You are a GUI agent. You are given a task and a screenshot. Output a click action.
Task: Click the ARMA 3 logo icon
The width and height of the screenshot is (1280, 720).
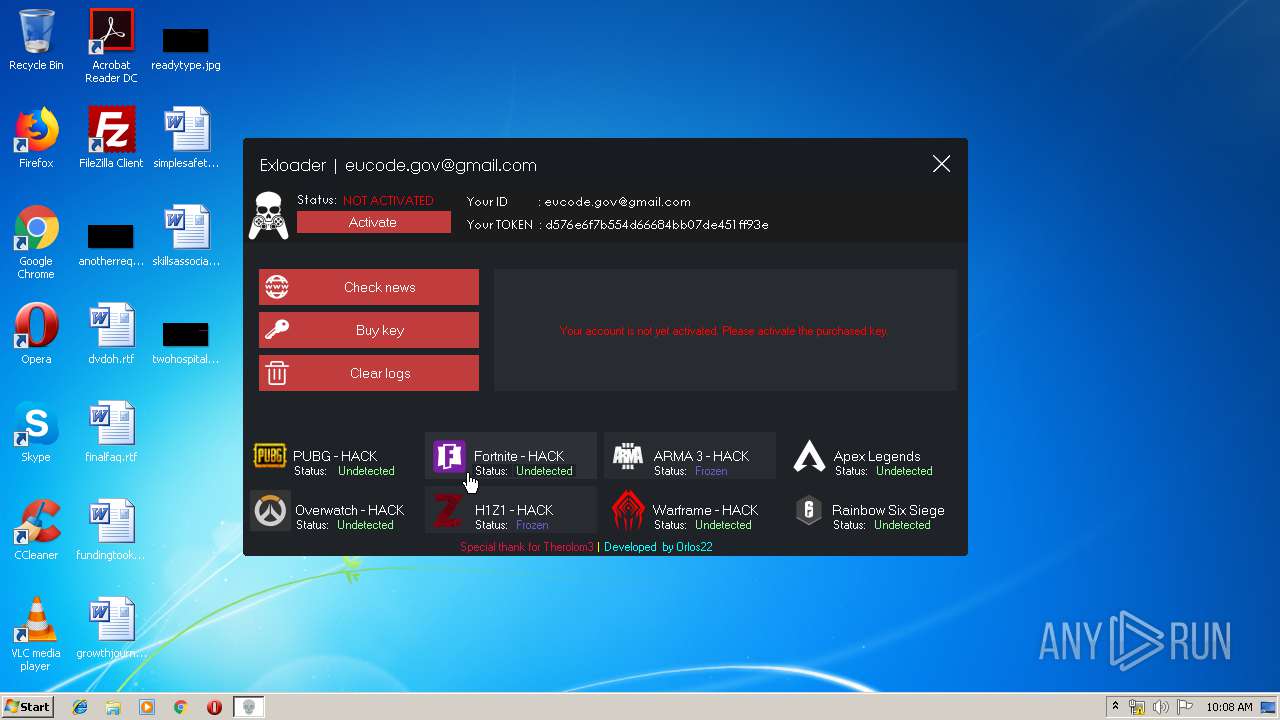pos(628,456)
